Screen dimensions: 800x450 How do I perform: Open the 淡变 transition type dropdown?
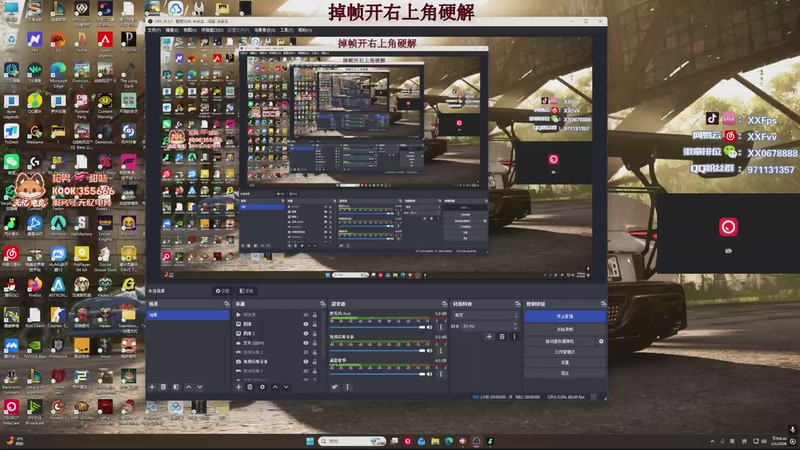pyautogui.click(x=485, y=315)
